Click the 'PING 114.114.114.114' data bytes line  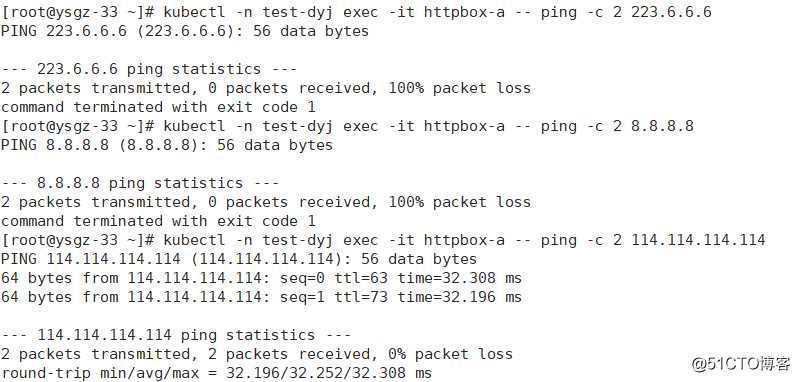239,260
